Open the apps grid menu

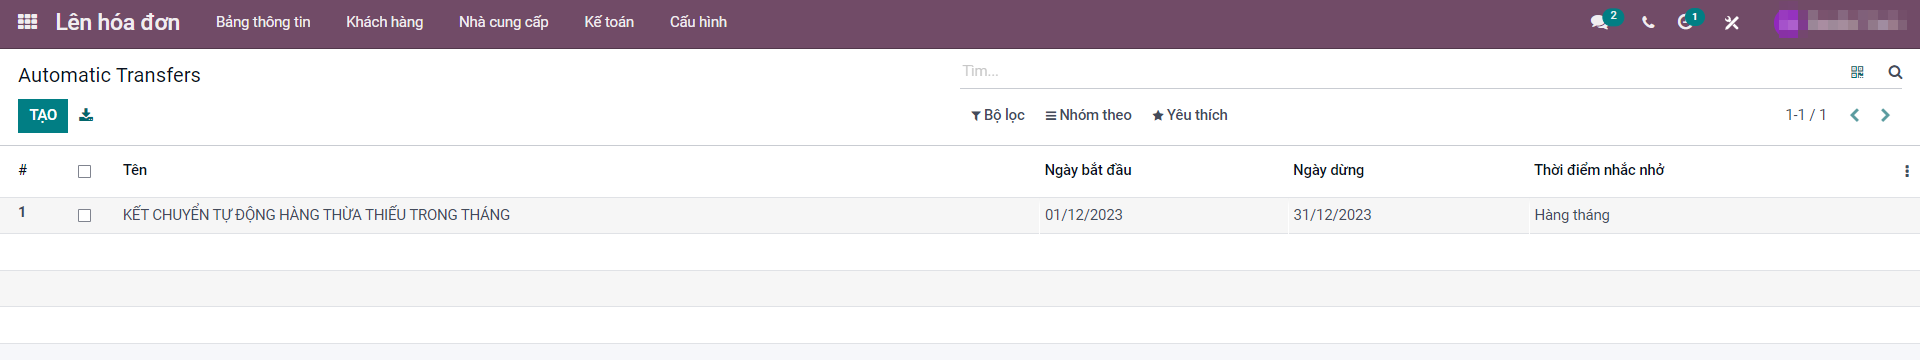28,22
